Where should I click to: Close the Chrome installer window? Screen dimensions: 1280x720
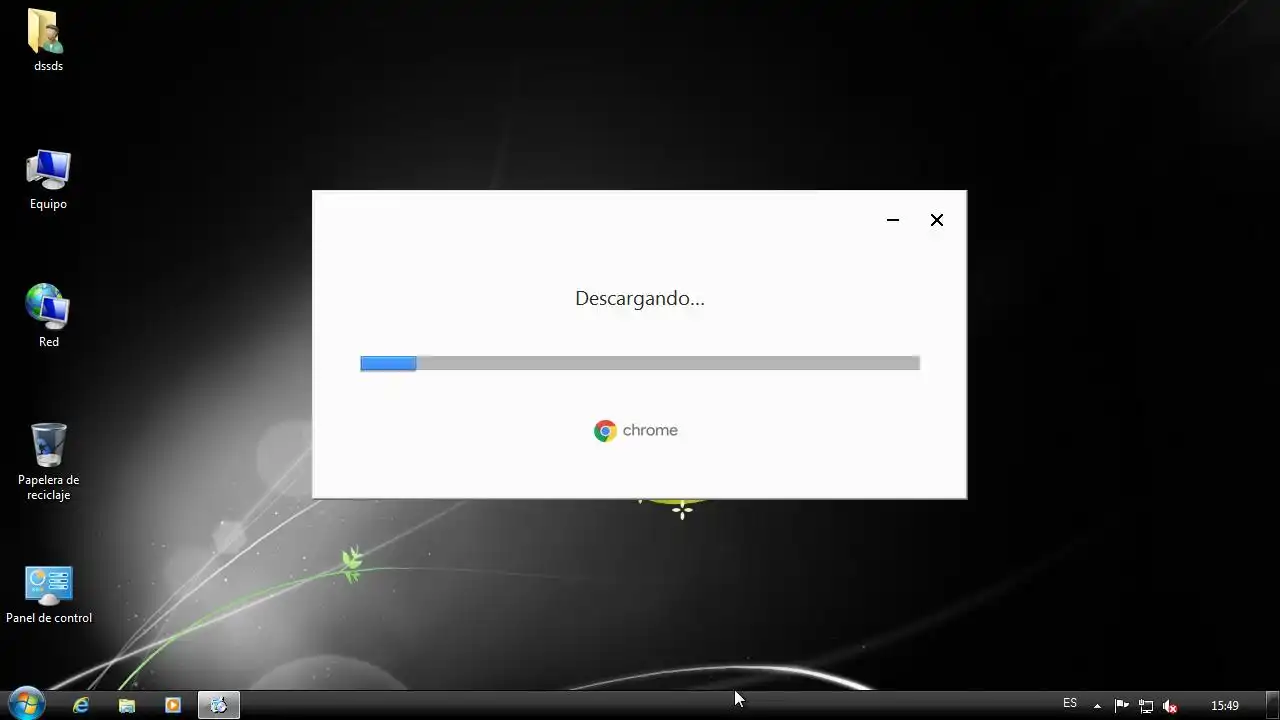pyautogui.click(x=937, y=220)
